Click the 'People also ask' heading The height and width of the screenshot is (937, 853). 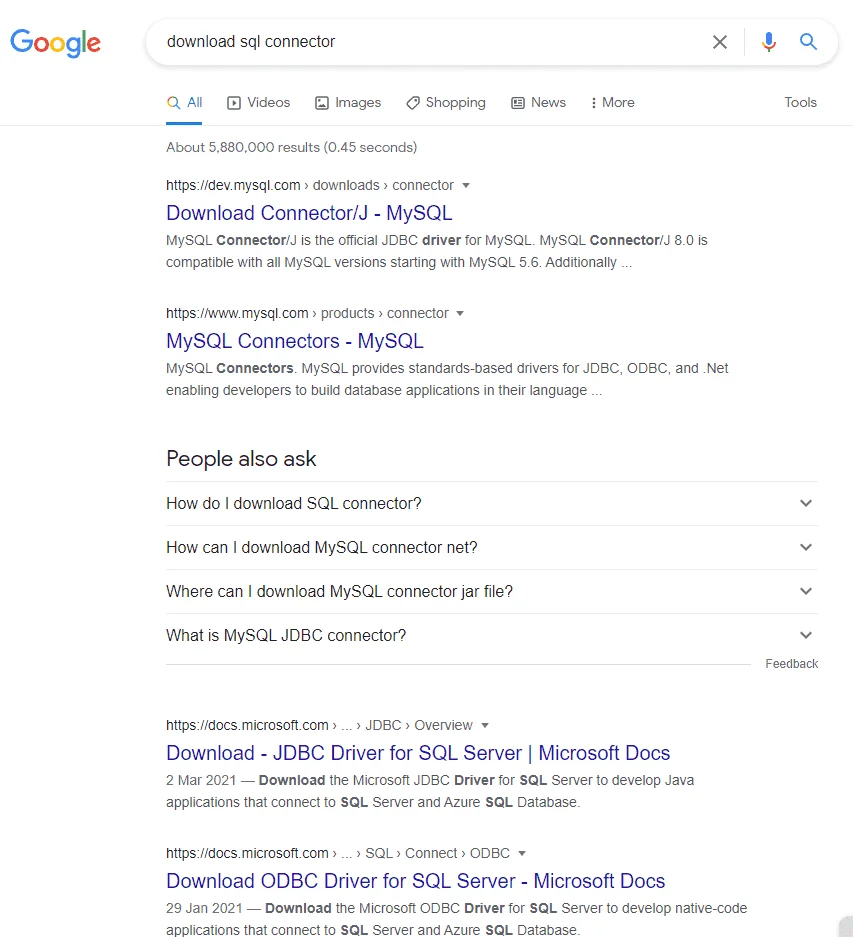(x=241, y=459)
